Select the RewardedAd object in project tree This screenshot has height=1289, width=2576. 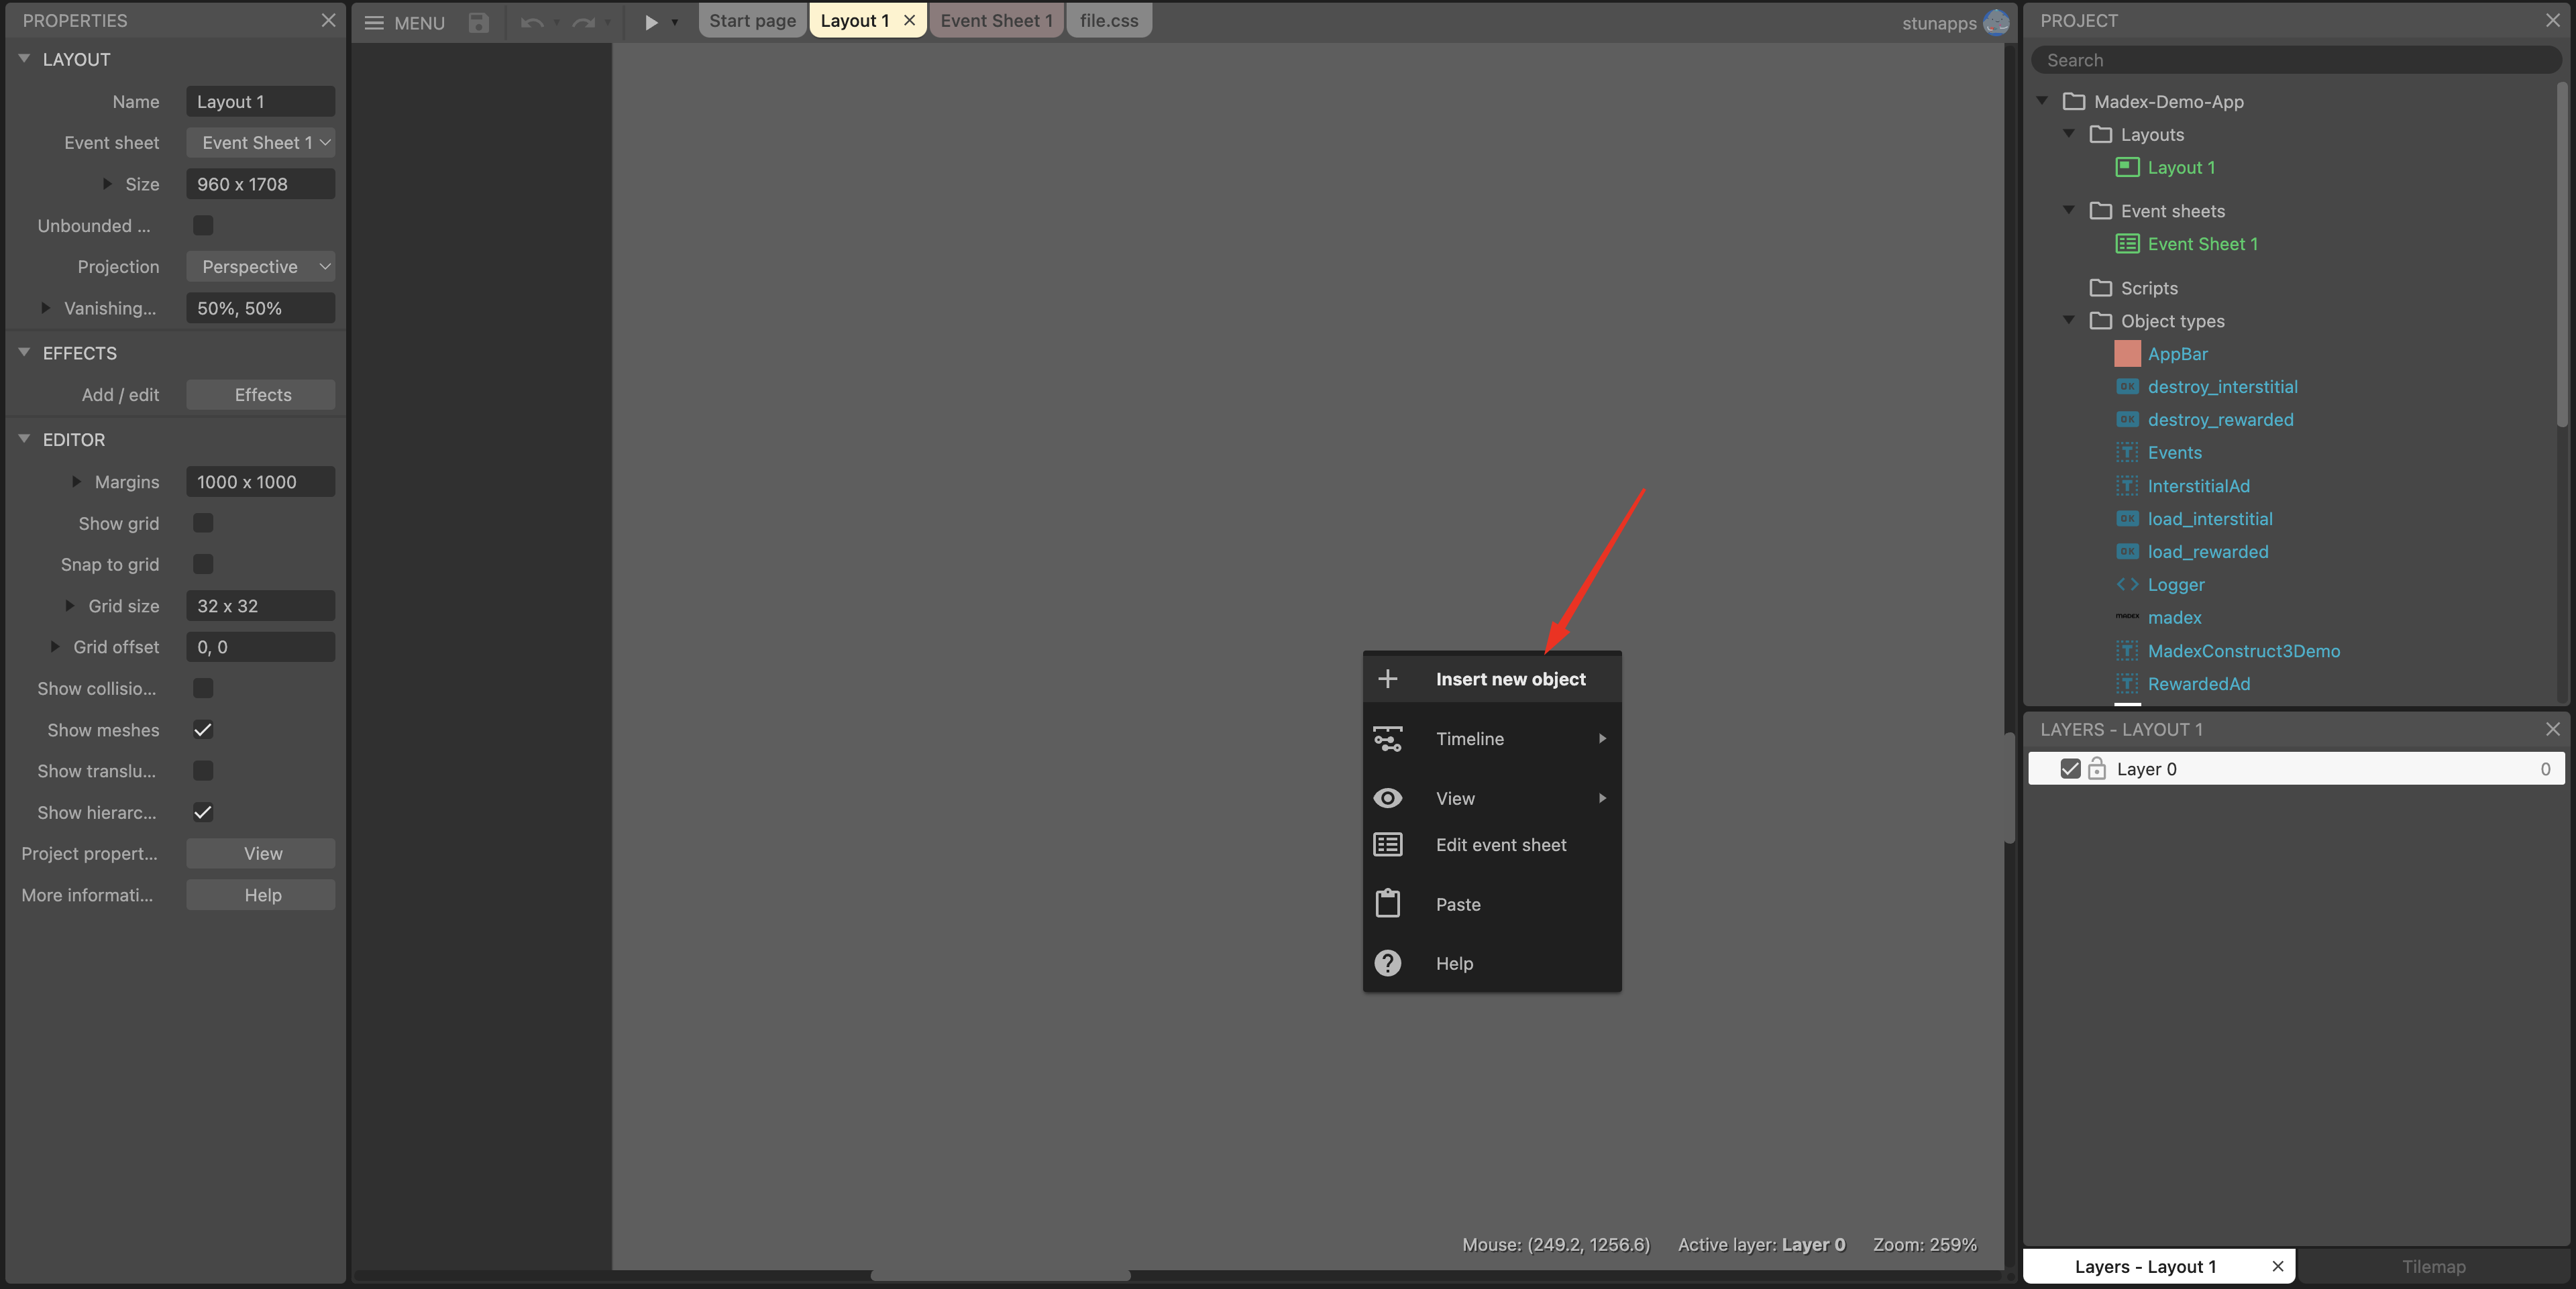[x=2198, y=684]
